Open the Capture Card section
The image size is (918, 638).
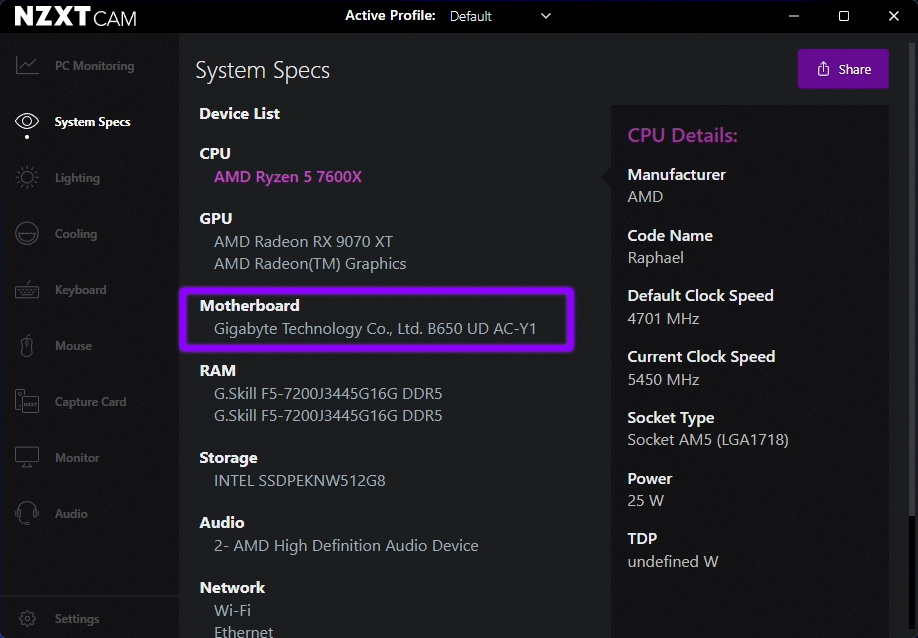27,401
